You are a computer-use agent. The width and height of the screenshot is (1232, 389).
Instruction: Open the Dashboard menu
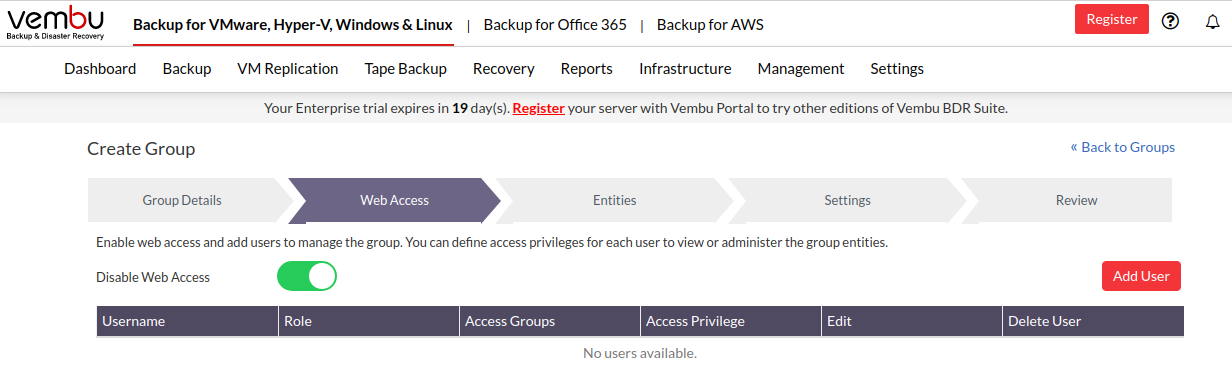point(100,69)
